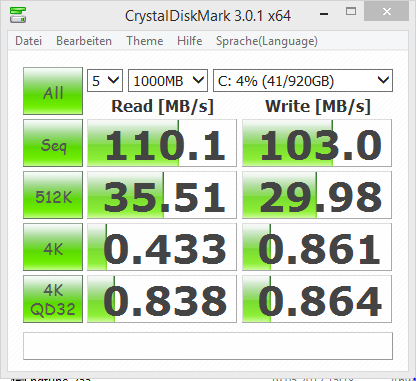The height and width of the screenshot is (381, 416).
Task: Click the CrystalDiskMark app icon in title bar
Action: coord(18,15)
